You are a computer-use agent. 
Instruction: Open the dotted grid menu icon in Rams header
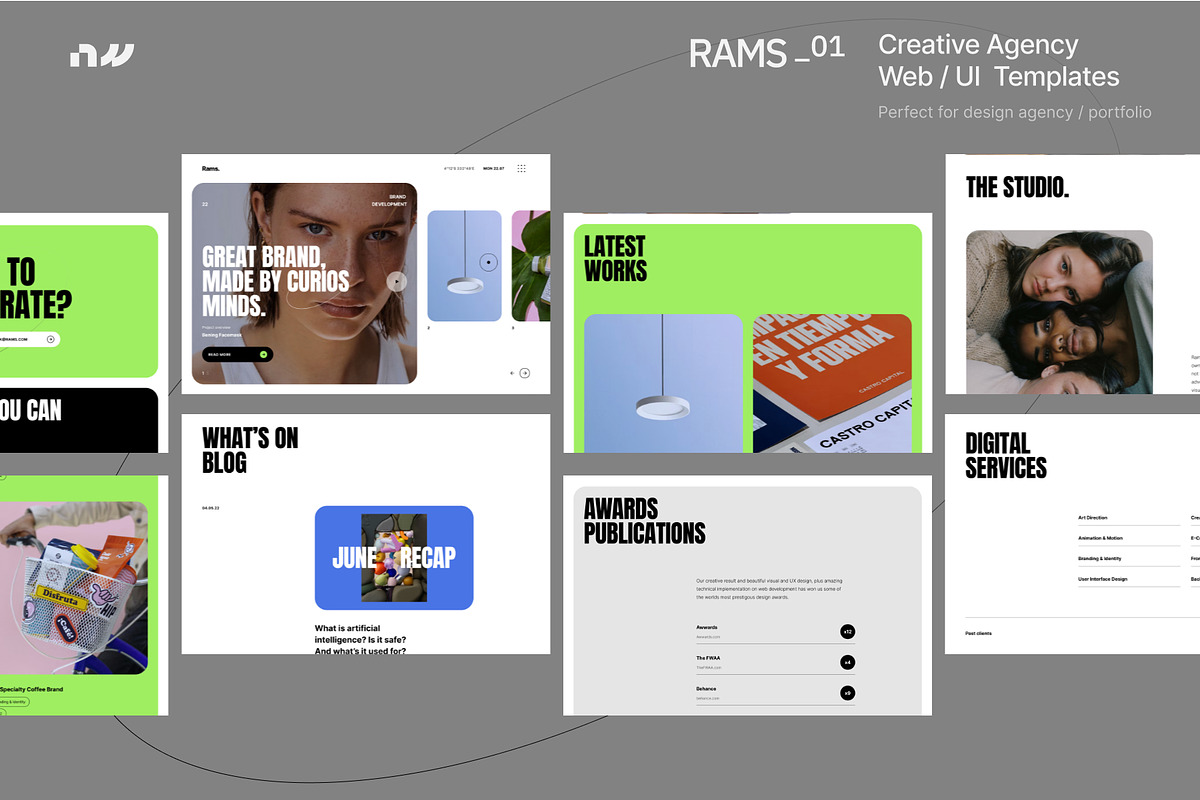521,168
